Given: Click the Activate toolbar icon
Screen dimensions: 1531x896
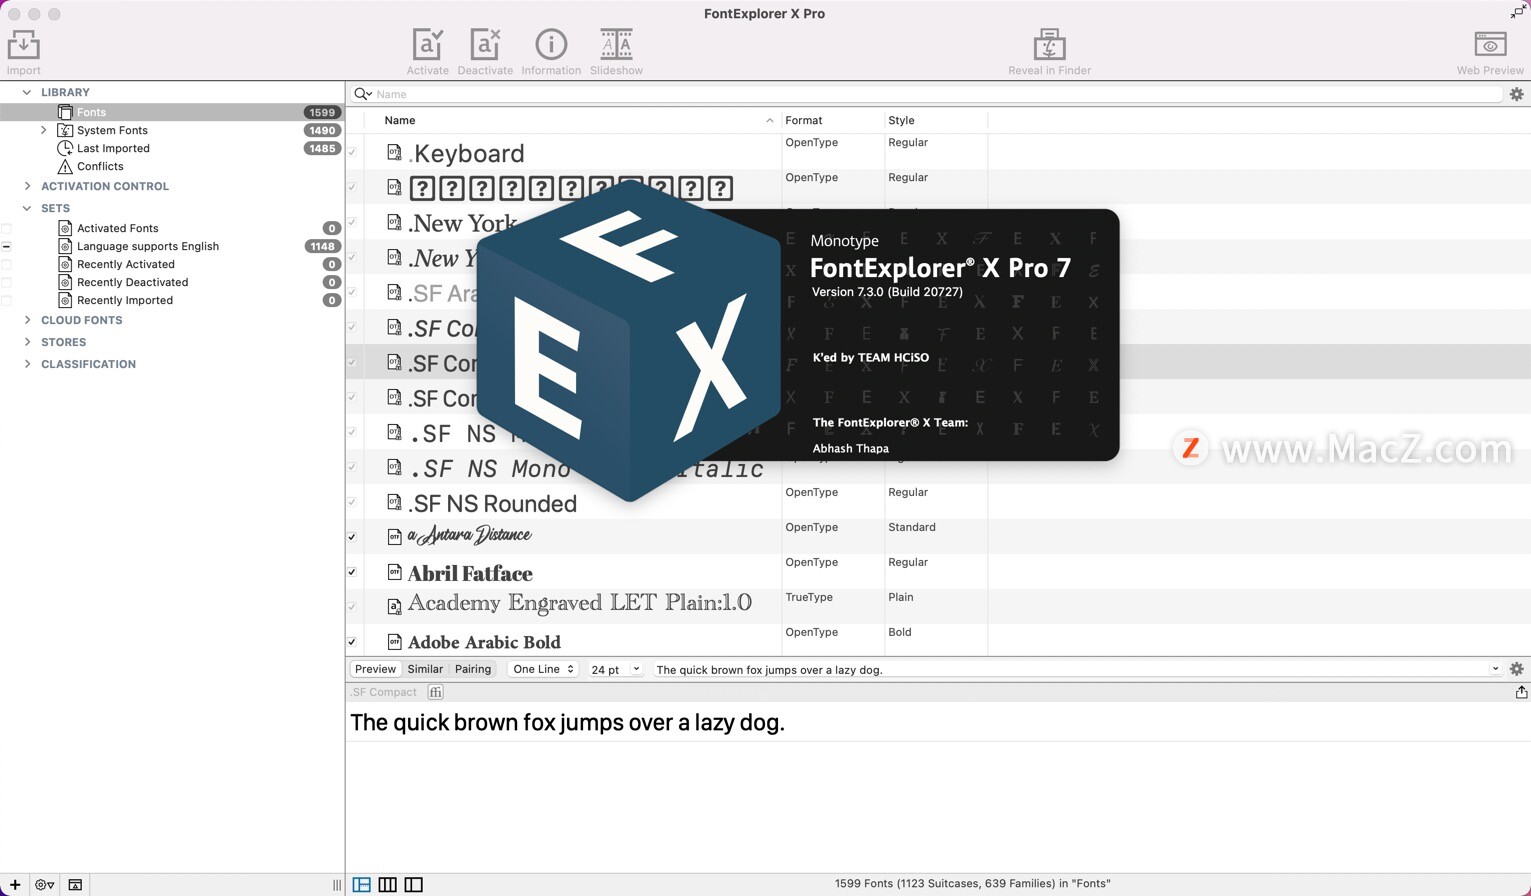Looking at the screenshot, I should pos(427,45).
